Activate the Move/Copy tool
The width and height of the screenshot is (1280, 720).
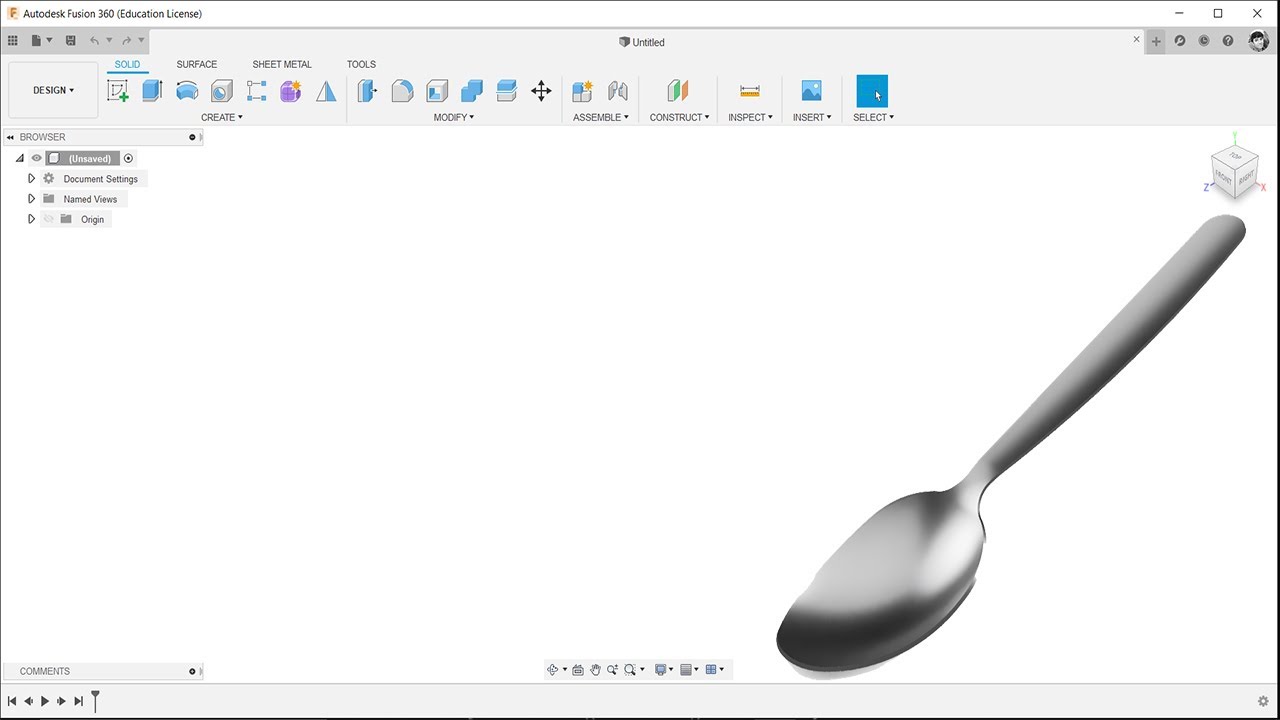tap(541, 91)
